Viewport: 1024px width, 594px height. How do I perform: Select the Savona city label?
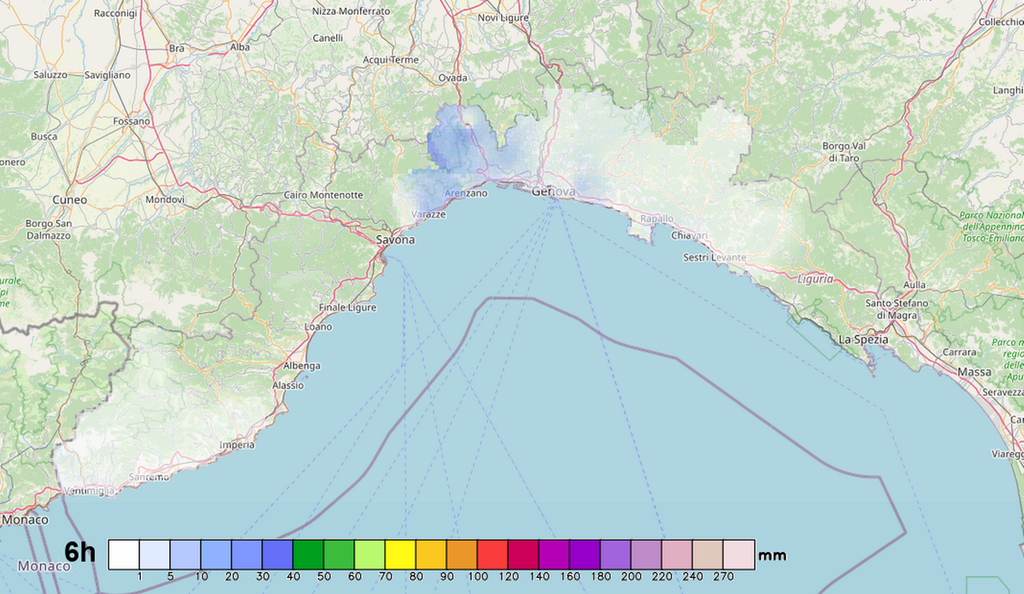click(395, 240)
